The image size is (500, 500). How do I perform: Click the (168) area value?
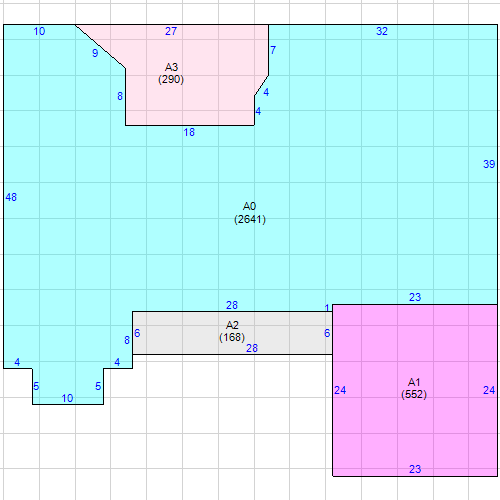[x=232, y=337]
